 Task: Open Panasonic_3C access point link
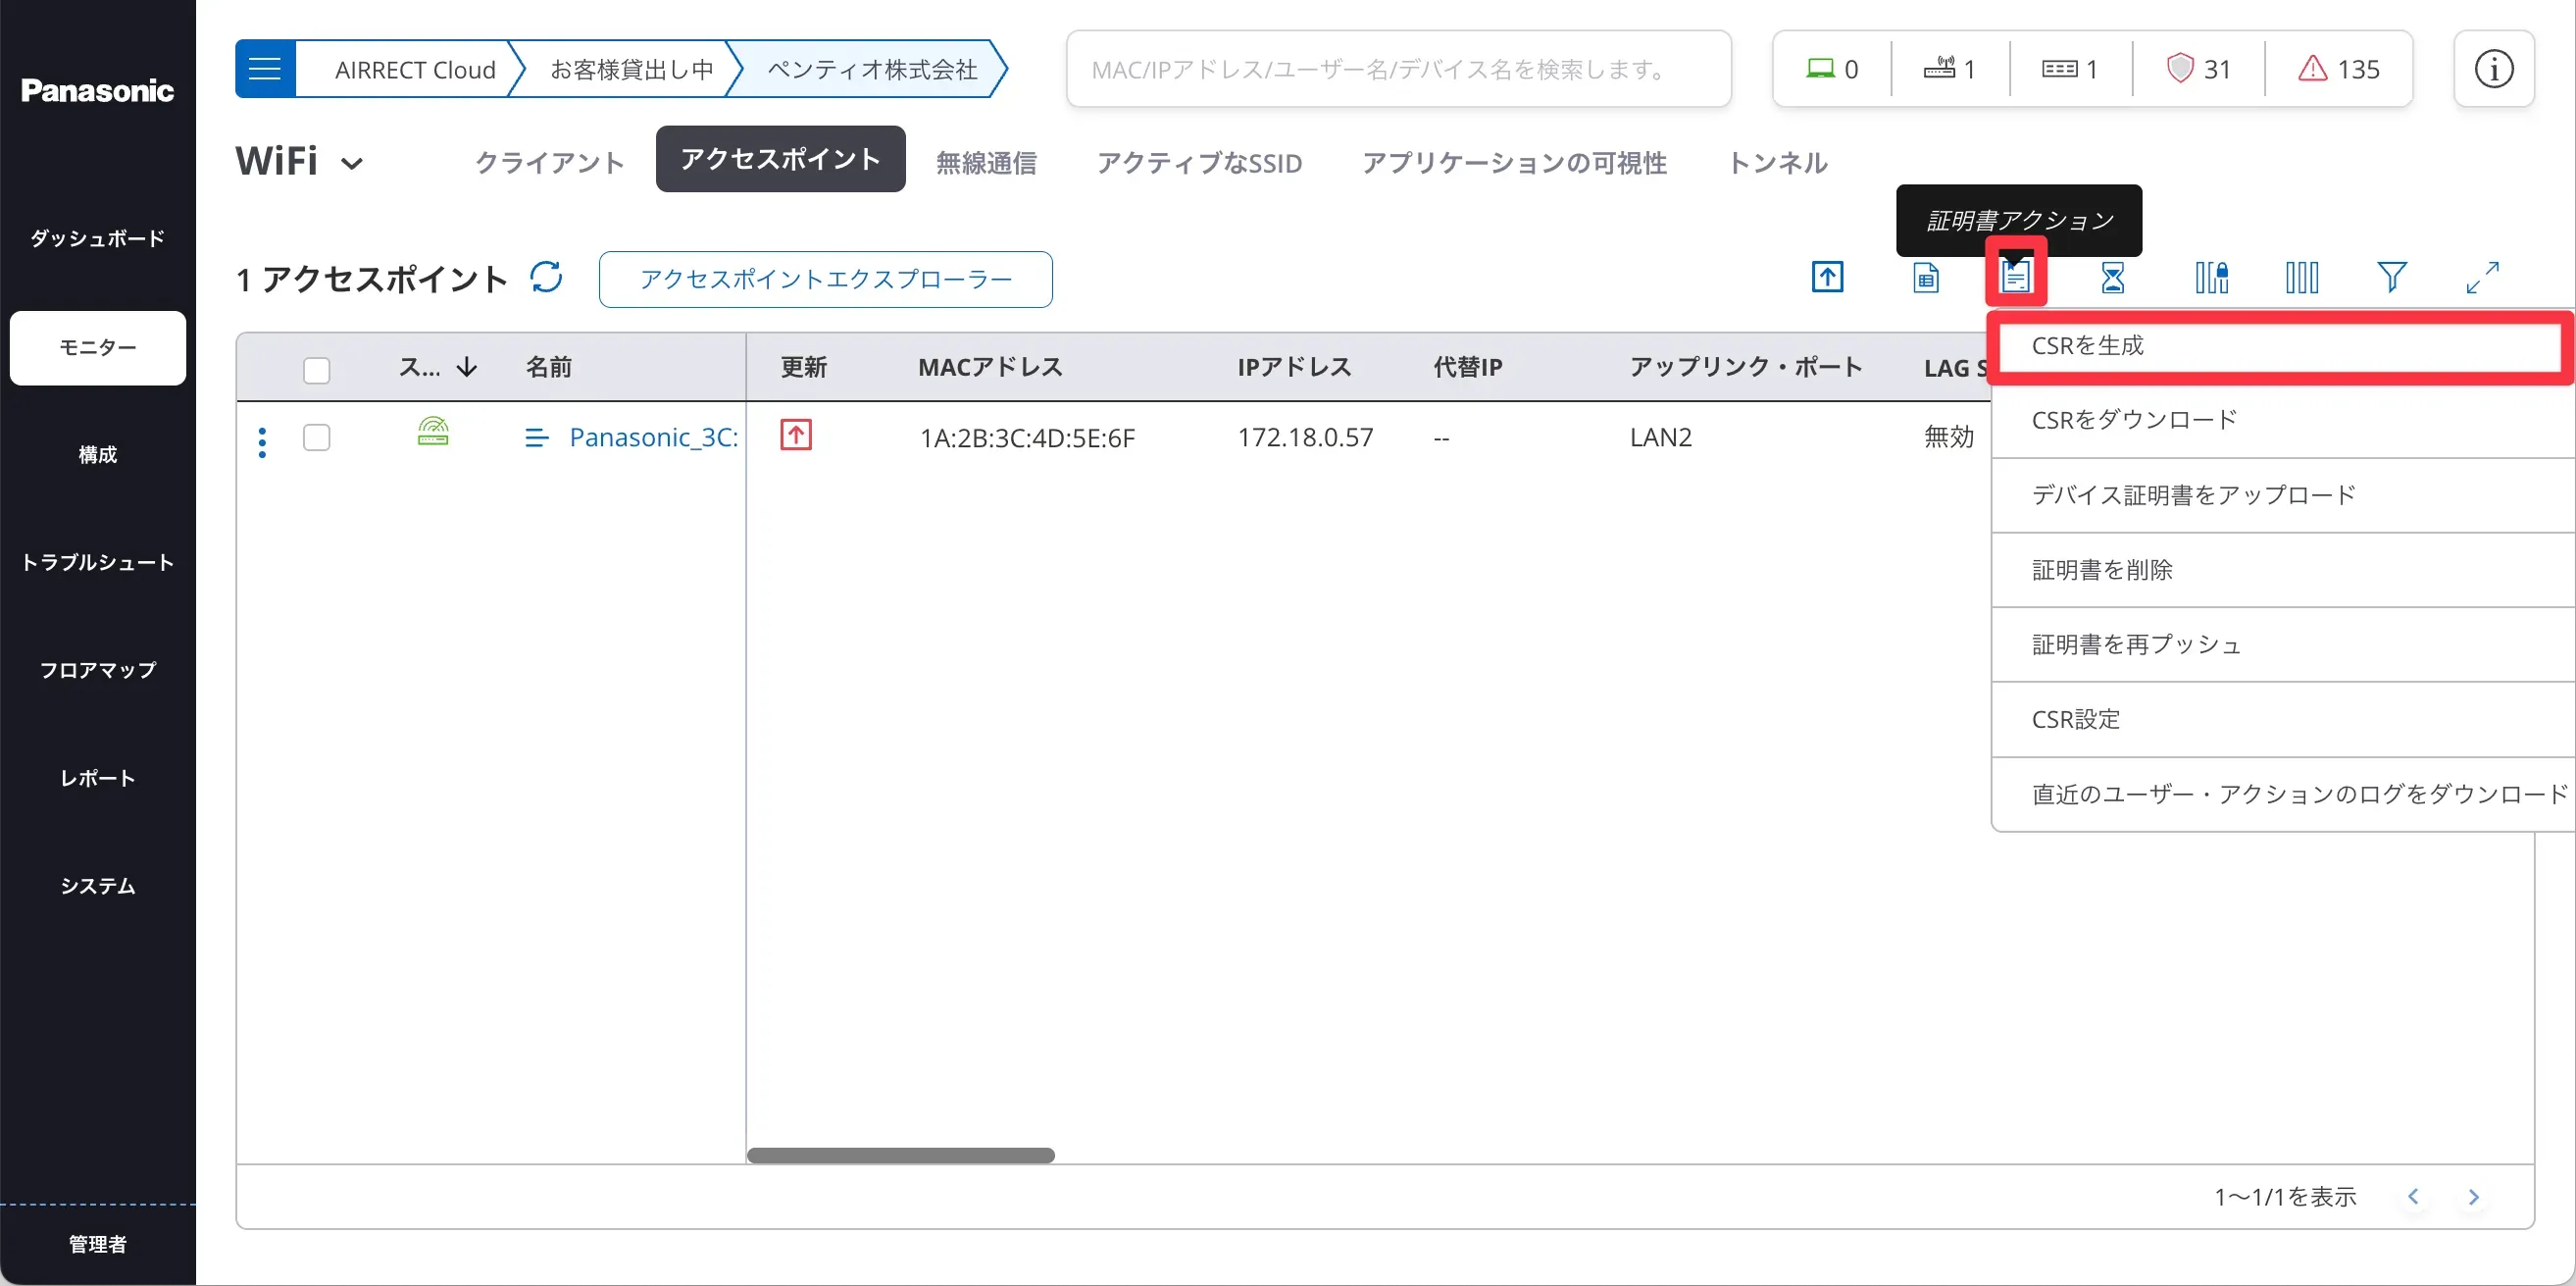point(653,437)
